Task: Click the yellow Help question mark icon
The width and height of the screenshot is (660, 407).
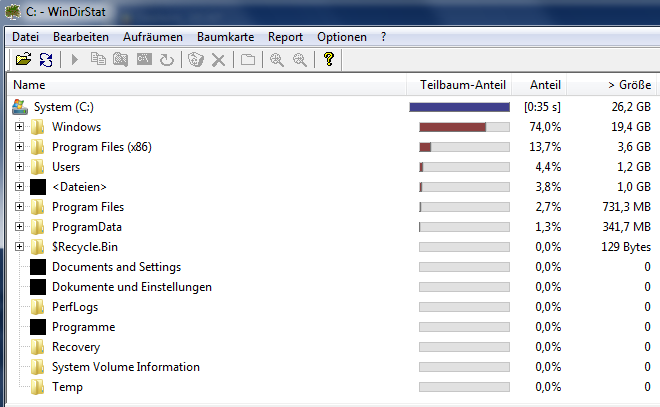Action: [x=329, y=59]
